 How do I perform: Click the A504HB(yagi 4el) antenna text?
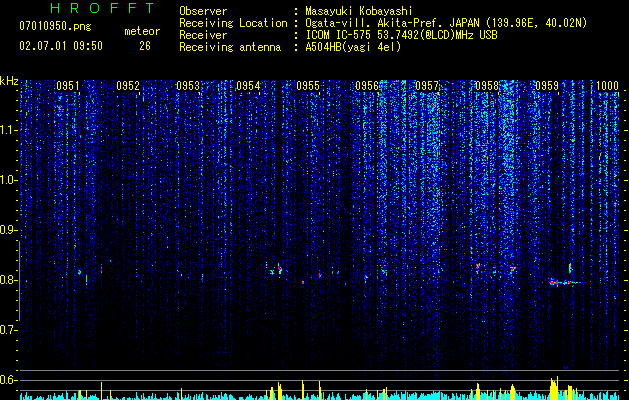pos(353,47)
